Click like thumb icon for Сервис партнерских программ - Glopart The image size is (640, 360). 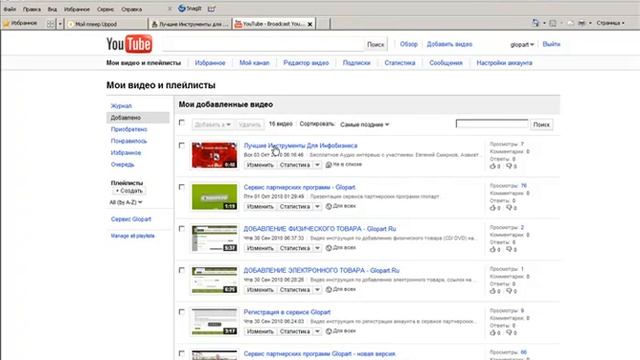point(493,208)
